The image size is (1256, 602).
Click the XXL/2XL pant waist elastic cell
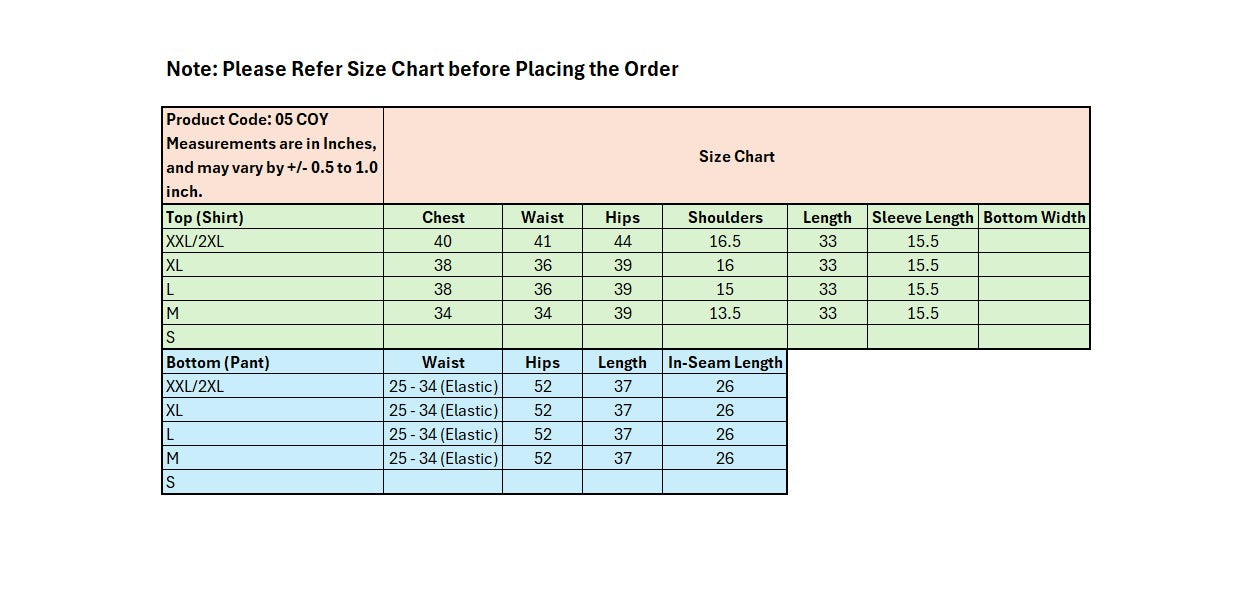pos(443,386)
